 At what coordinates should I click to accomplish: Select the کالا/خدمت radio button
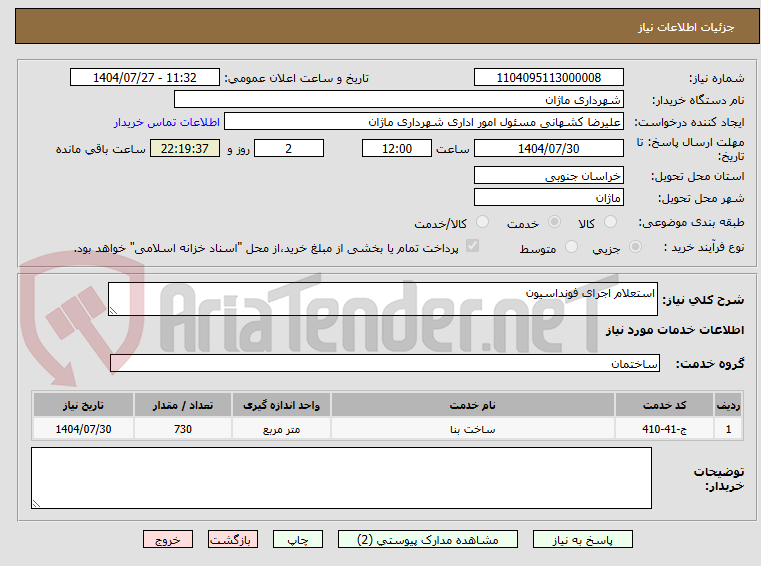(482, 222)
